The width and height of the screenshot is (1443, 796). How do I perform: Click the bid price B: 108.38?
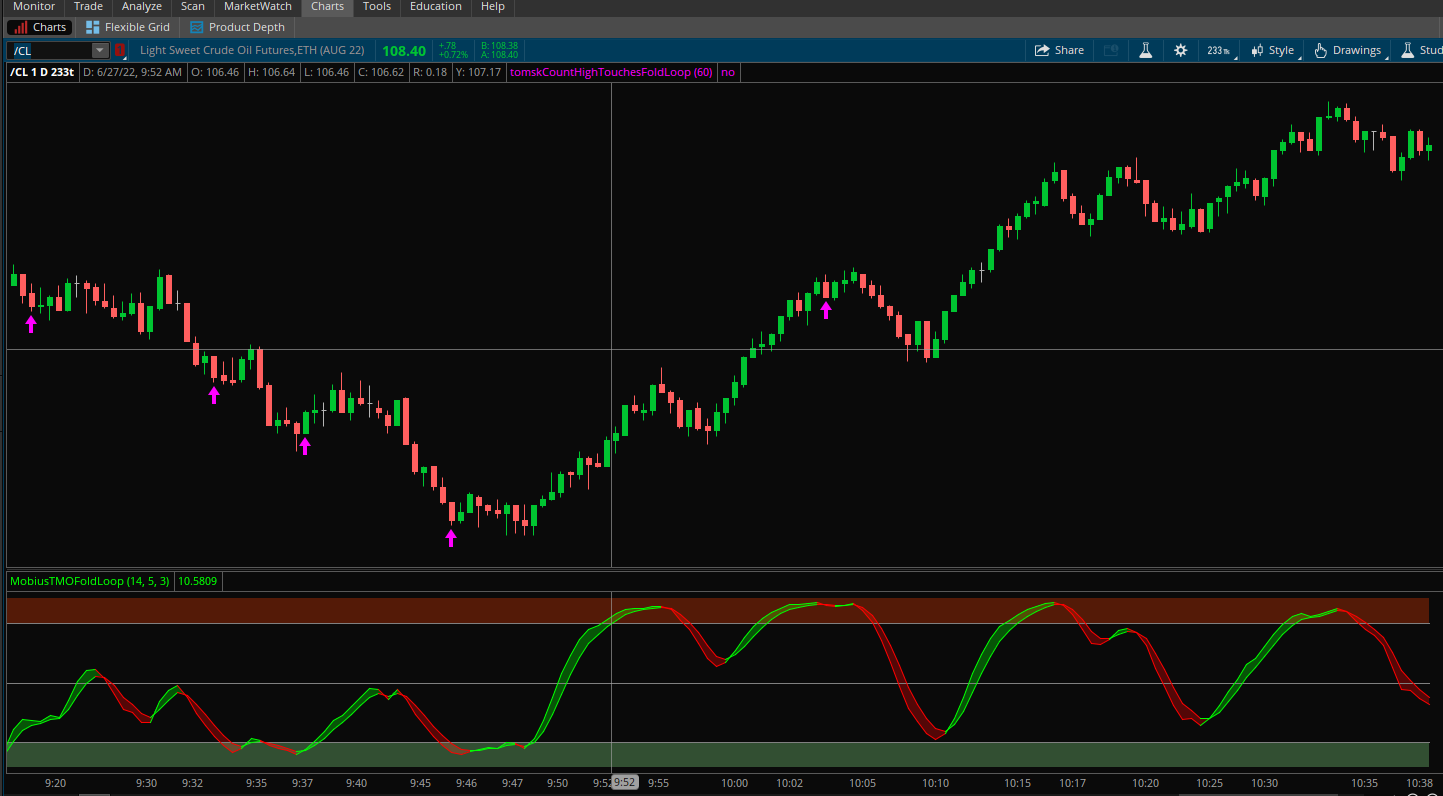[499, 45]
